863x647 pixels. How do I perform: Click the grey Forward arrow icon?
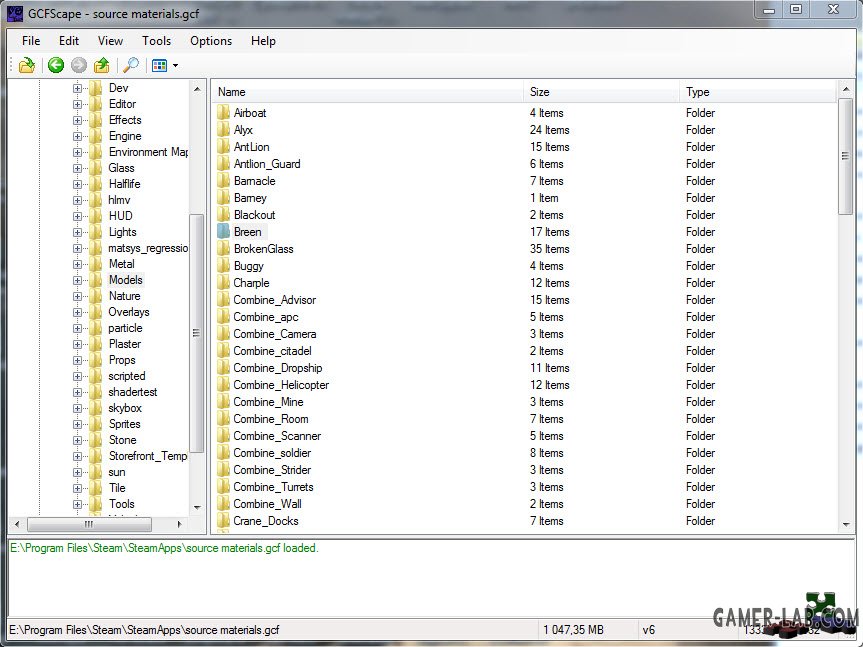pos(79,65)
